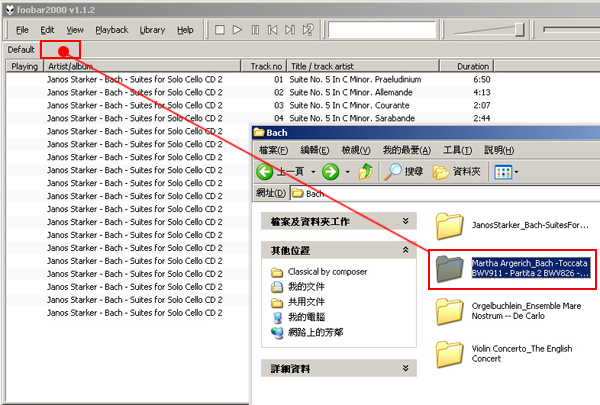Open the Help menu in foobar2000
Image resolution: width=600 pixels, height=405 pixels.
point(185,30)
